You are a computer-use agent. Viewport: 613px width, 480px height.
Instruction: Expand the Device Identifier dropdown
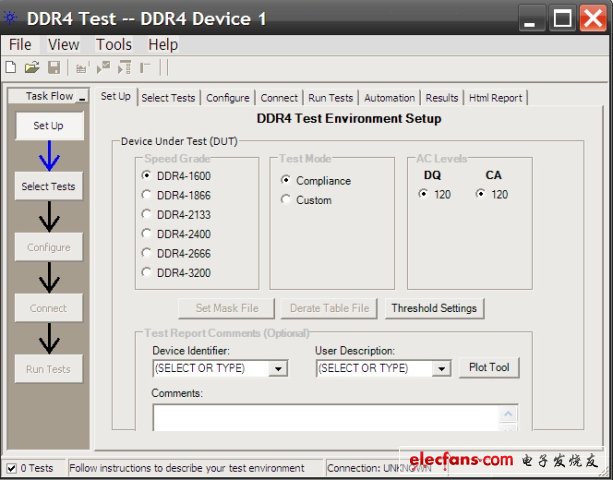(x=278, y=369)
